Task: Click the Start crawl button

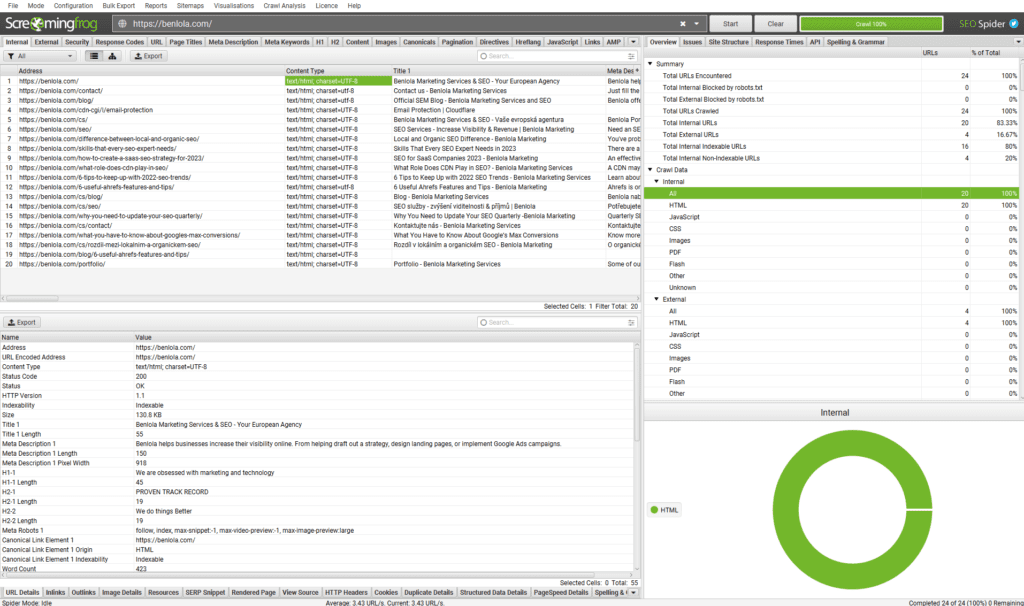Action: [730, 24]
